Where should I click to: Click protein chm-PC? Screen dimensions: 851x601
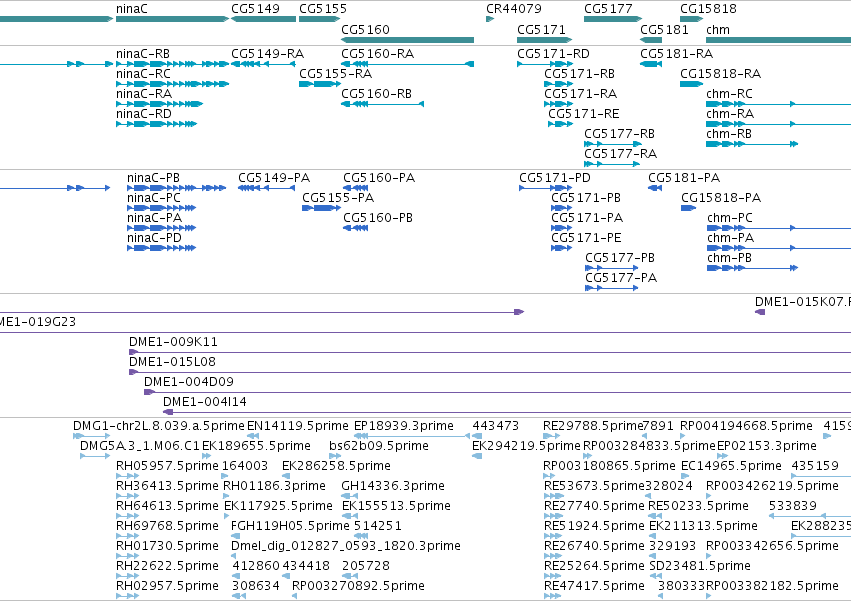click(x=729, y=218)
